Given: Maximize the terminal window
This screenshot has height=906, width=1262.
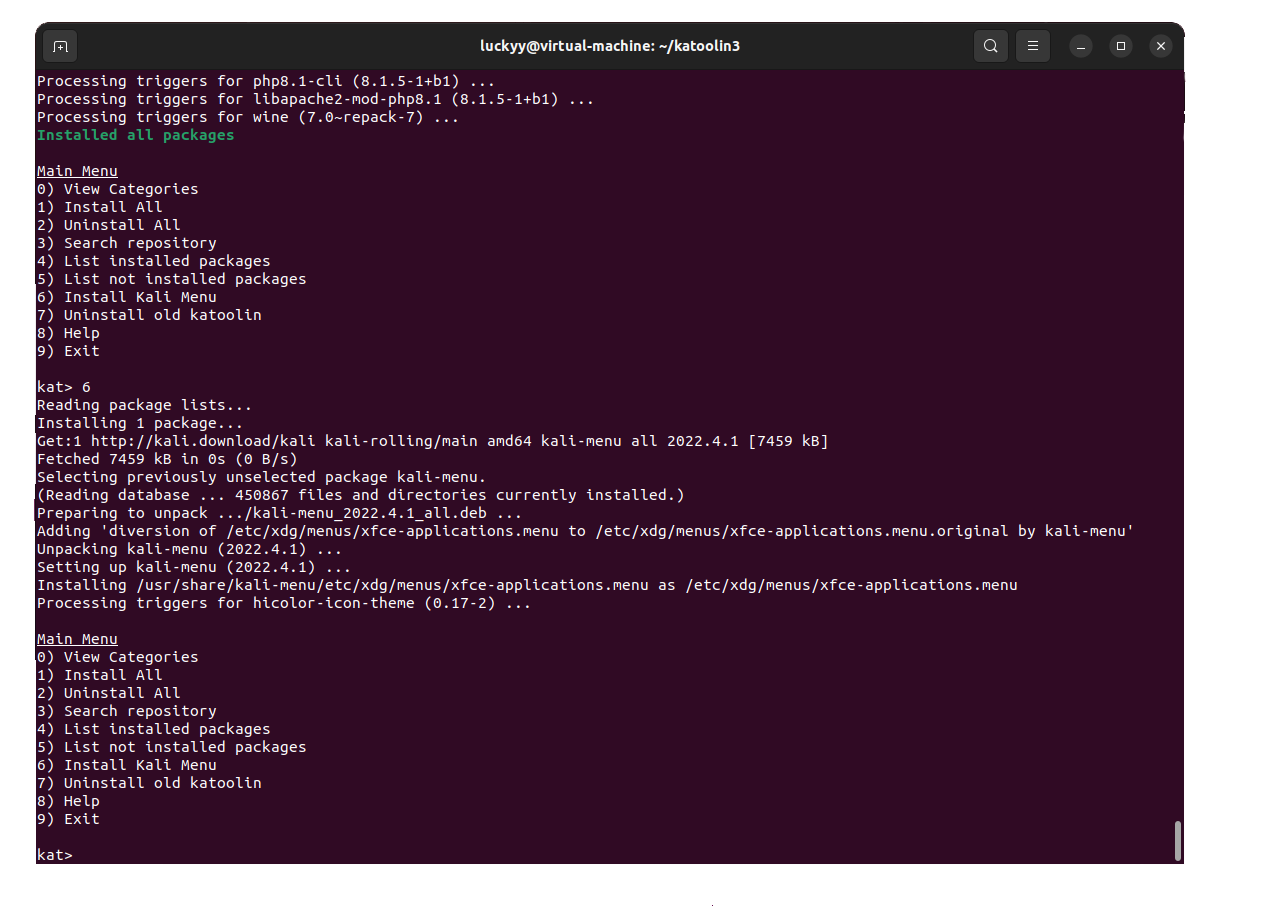Looking at the screenshot, I should [1121, 46].
